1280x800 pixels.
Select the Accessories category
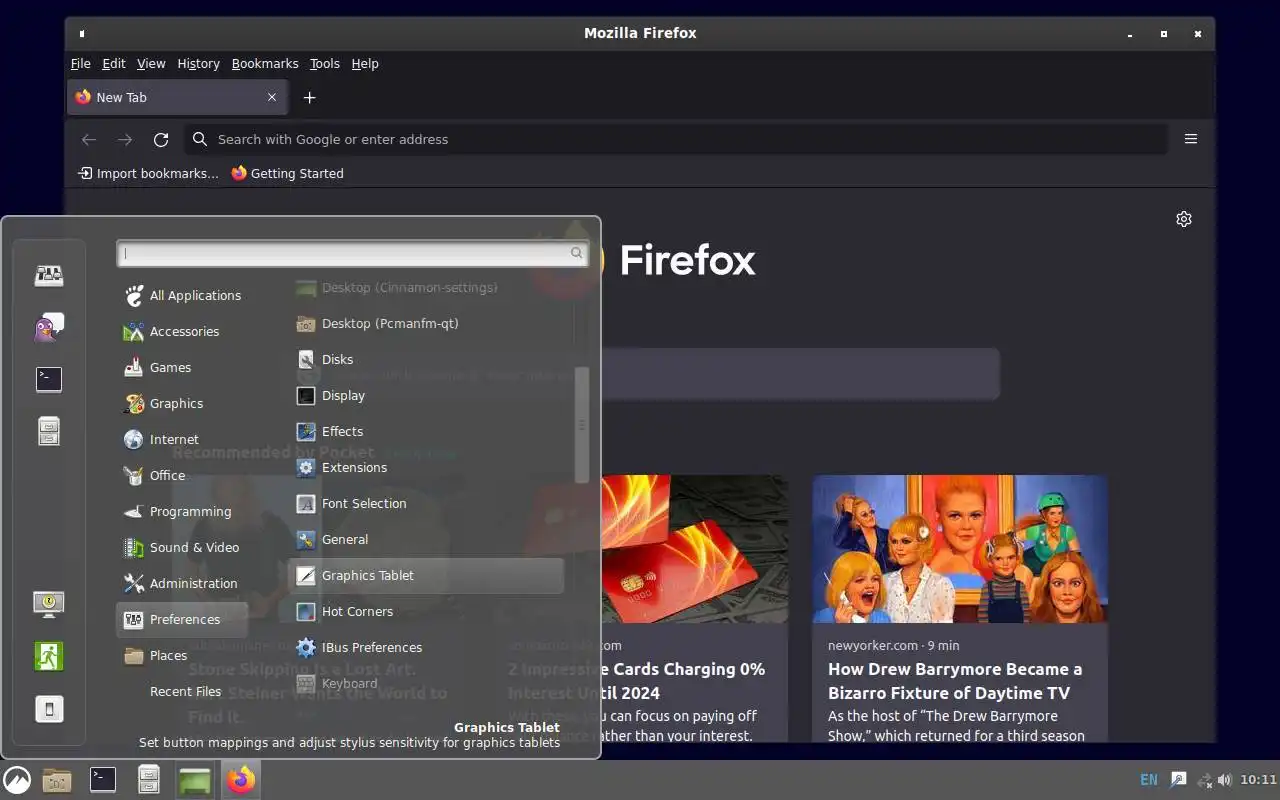pyautogui.click(x=182, y=331)
